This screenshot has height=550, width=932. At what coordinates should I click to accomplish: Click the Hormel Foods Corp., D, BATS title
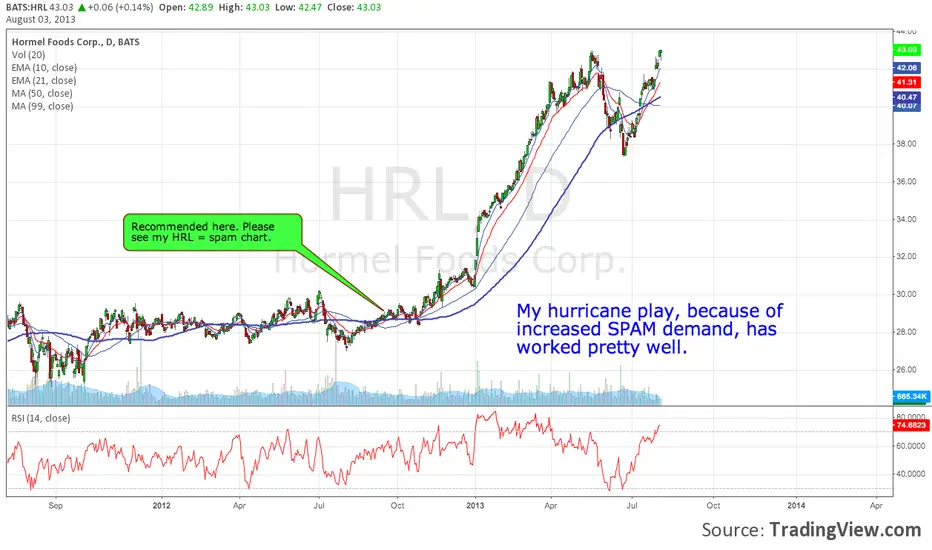coord(75,42)
